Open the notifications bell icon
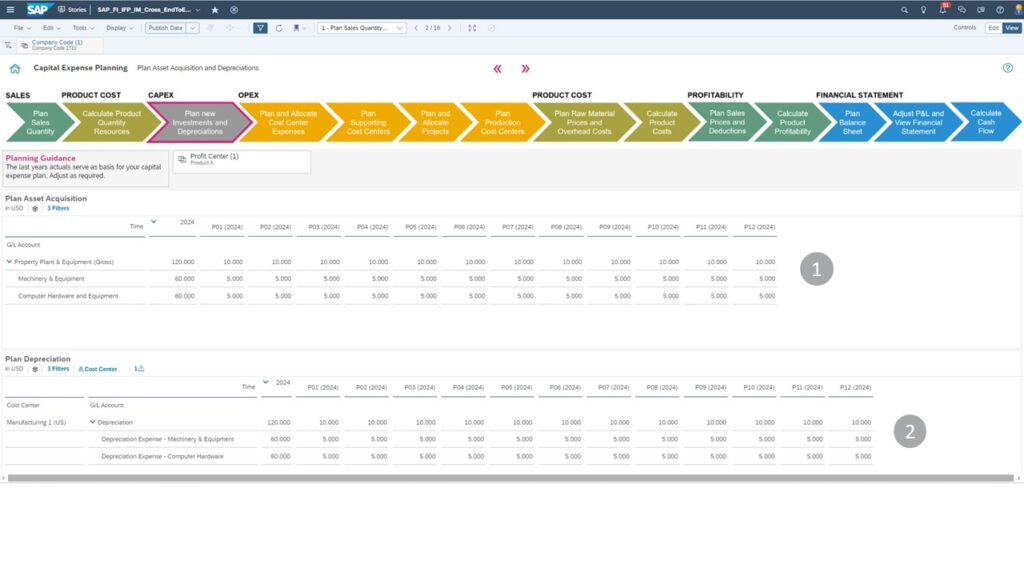Image resolution: width=1024 pixels, height=576 pixels. coord(942,9)
